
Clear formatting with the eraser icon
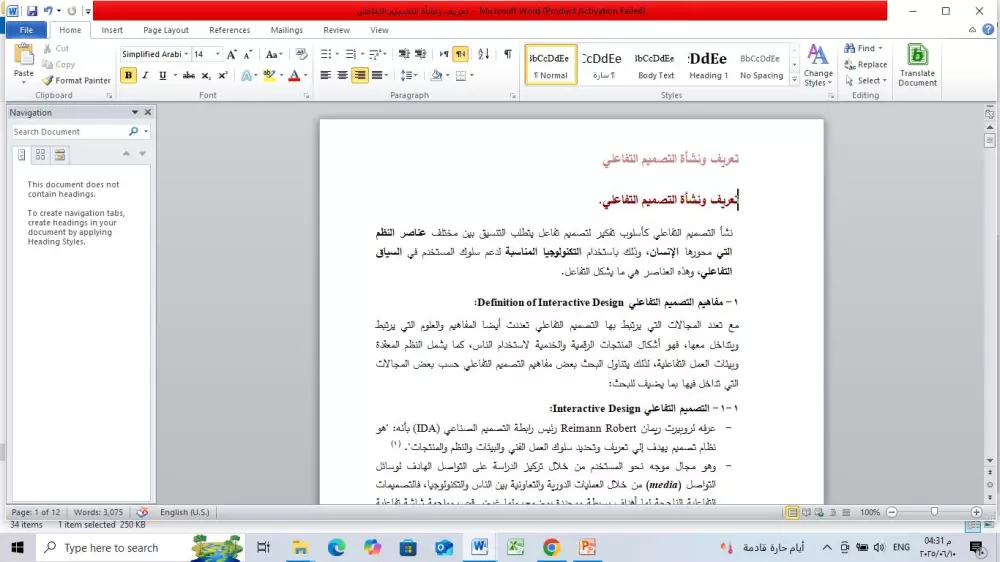coord(301,54)
